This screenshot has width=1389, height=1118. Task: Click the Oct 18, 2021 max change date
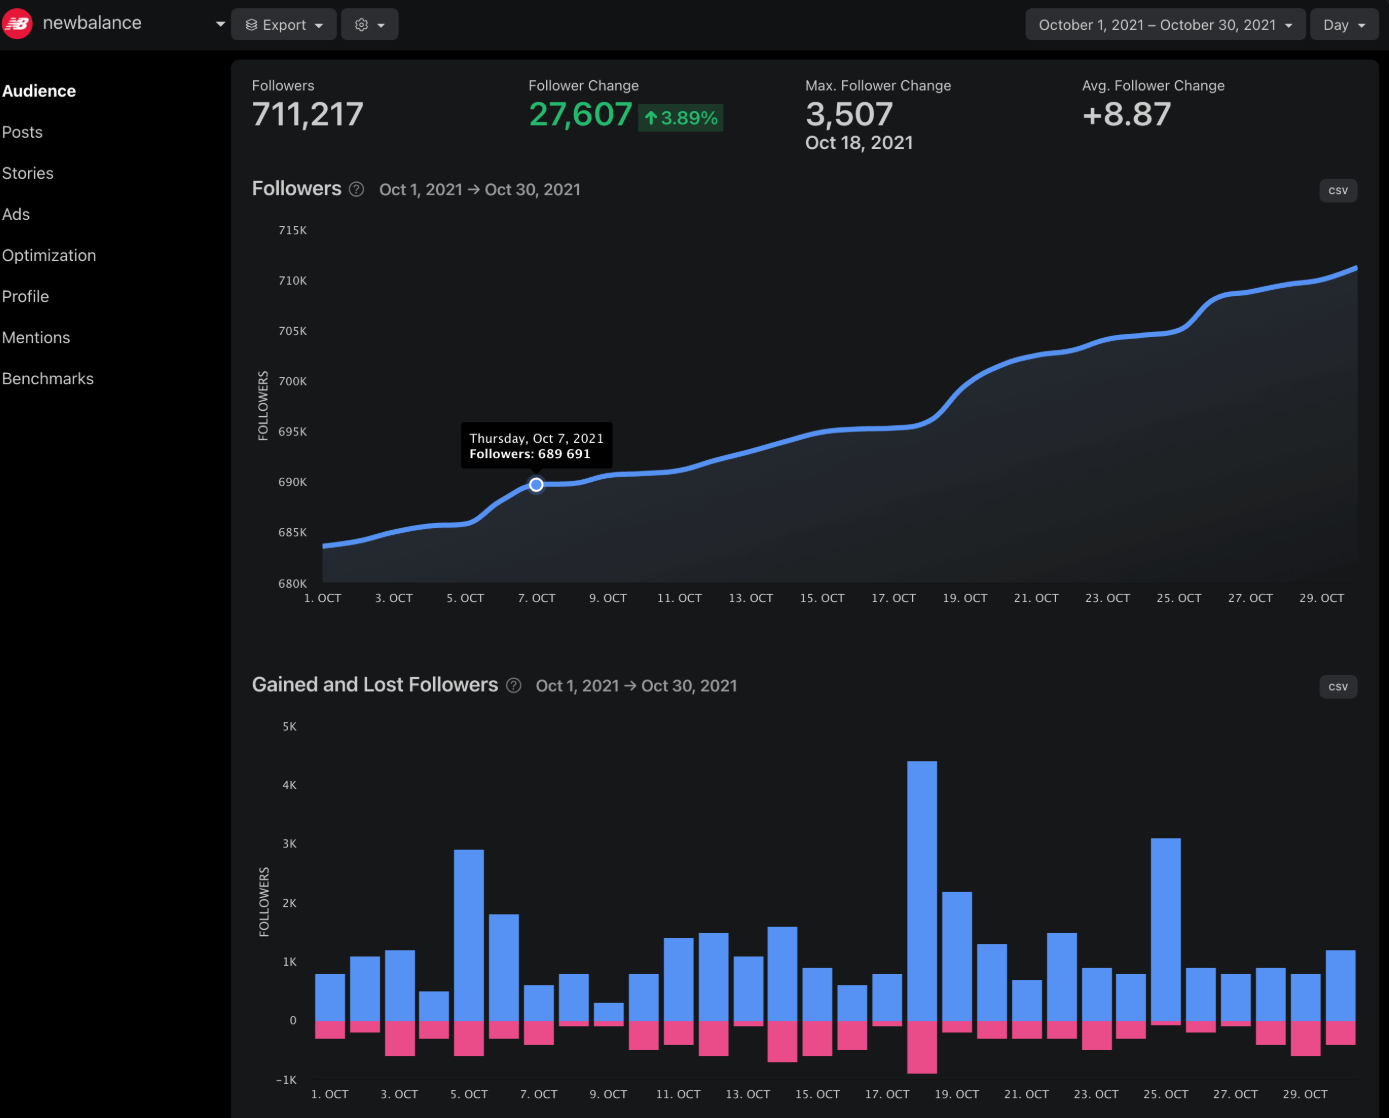pyautogui.click(x=859, y=143)
